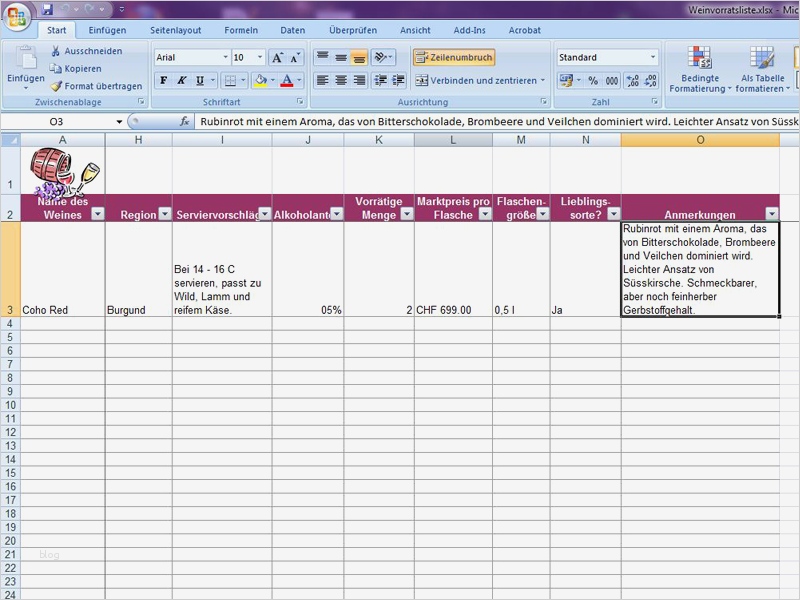Expand the Arial font name dropdown
This screenshot has height=600, width=800.
(x=224, y=58)
